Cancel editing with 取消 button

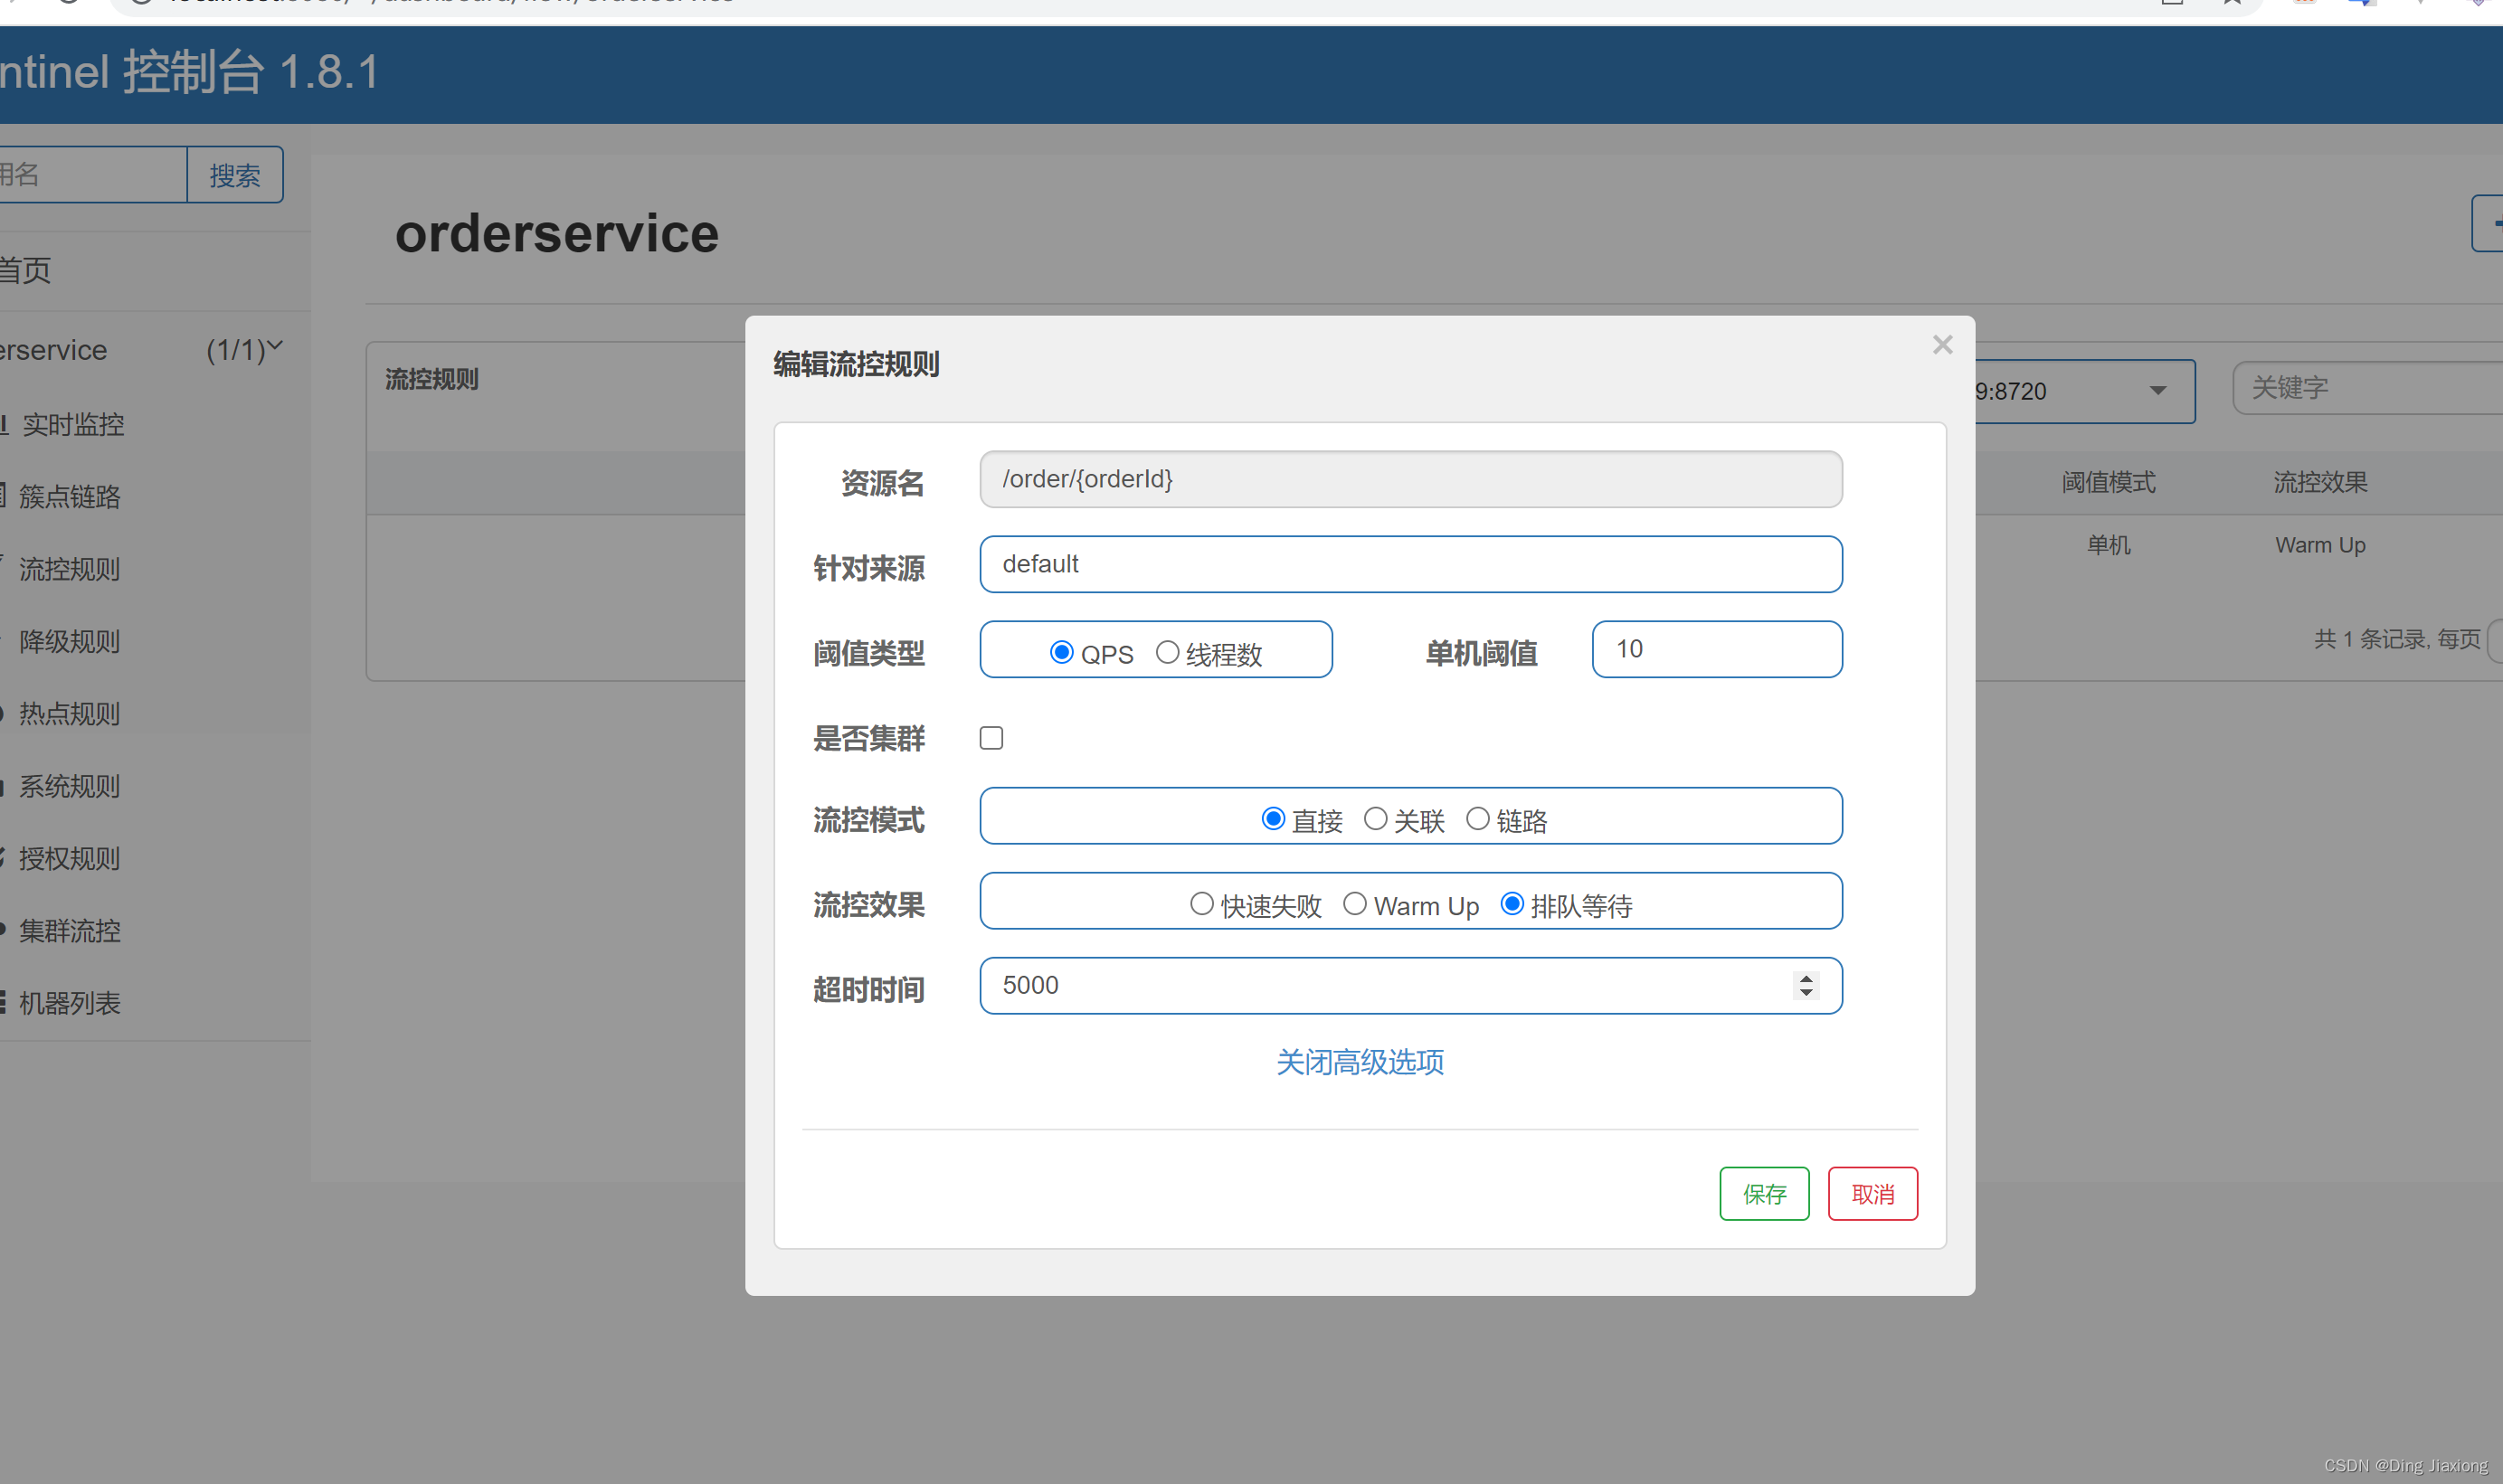[x=1872, y=1194]
